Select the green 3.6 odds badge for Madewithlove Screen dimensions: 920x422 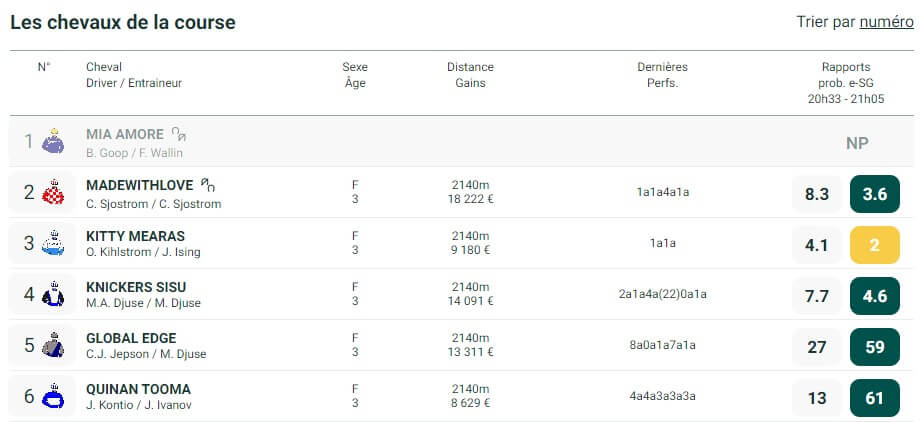(x=874, y=194)
